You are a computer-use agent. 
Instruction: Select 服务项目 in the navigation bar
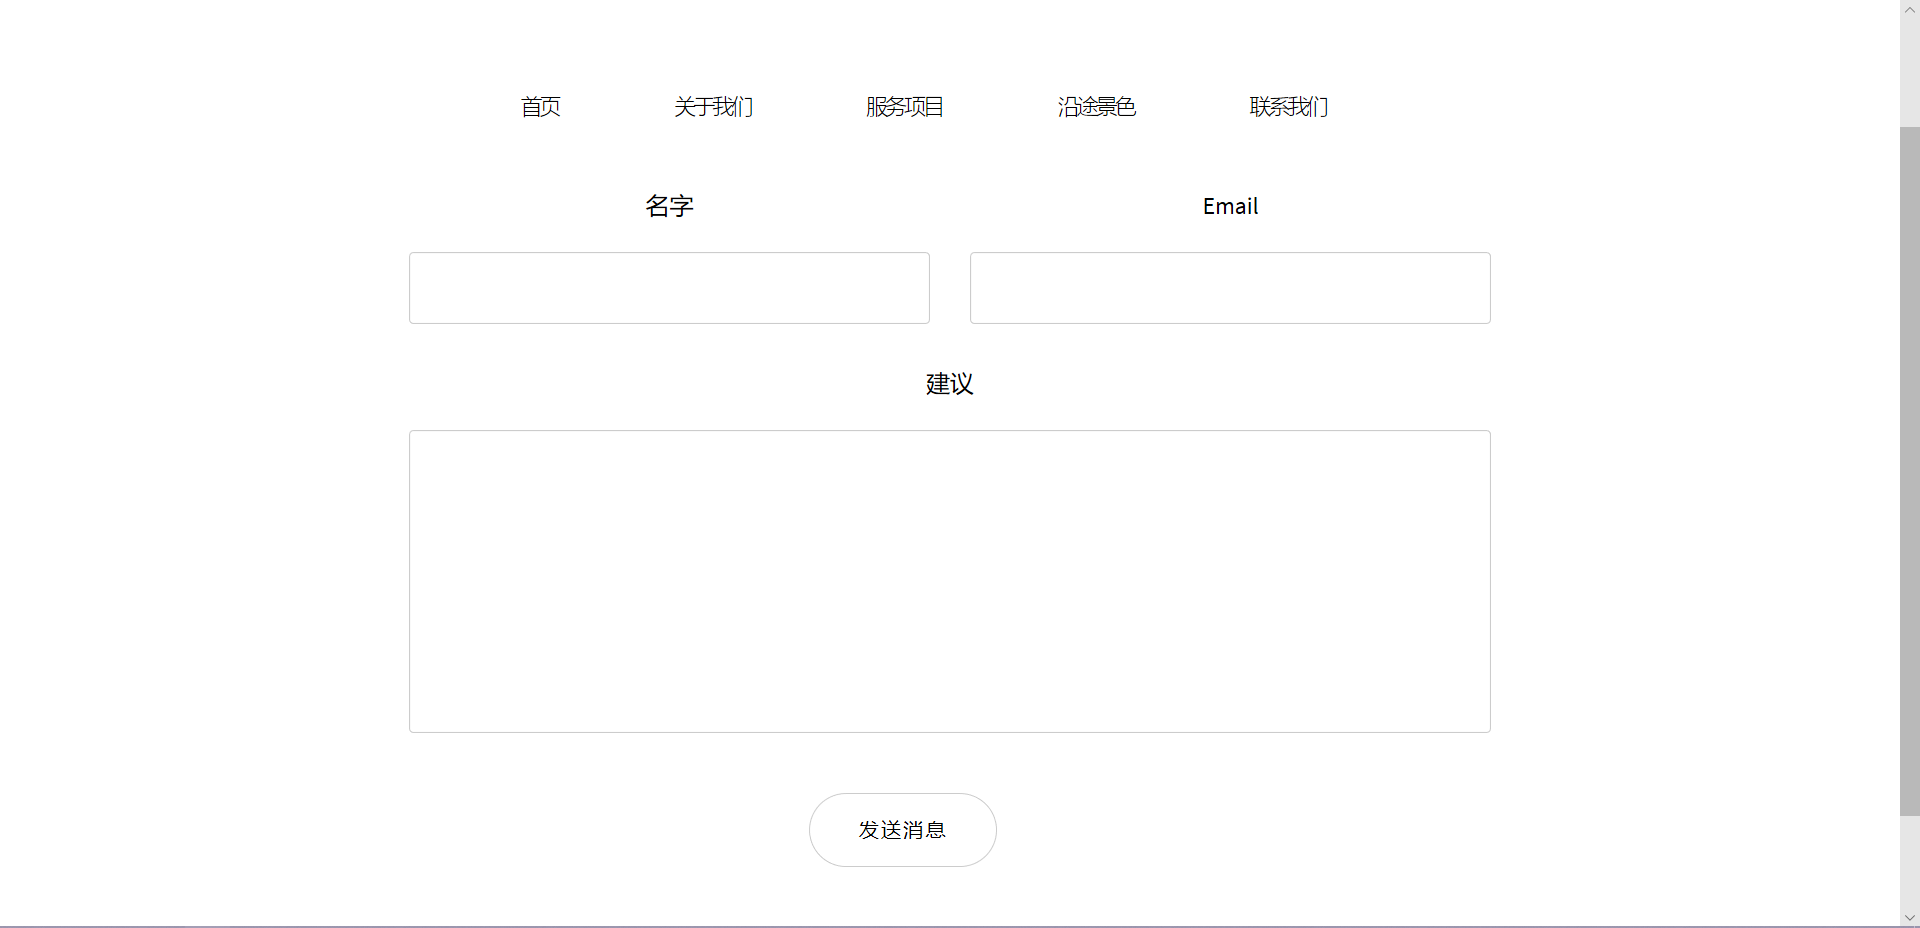(x=905, y=107)
